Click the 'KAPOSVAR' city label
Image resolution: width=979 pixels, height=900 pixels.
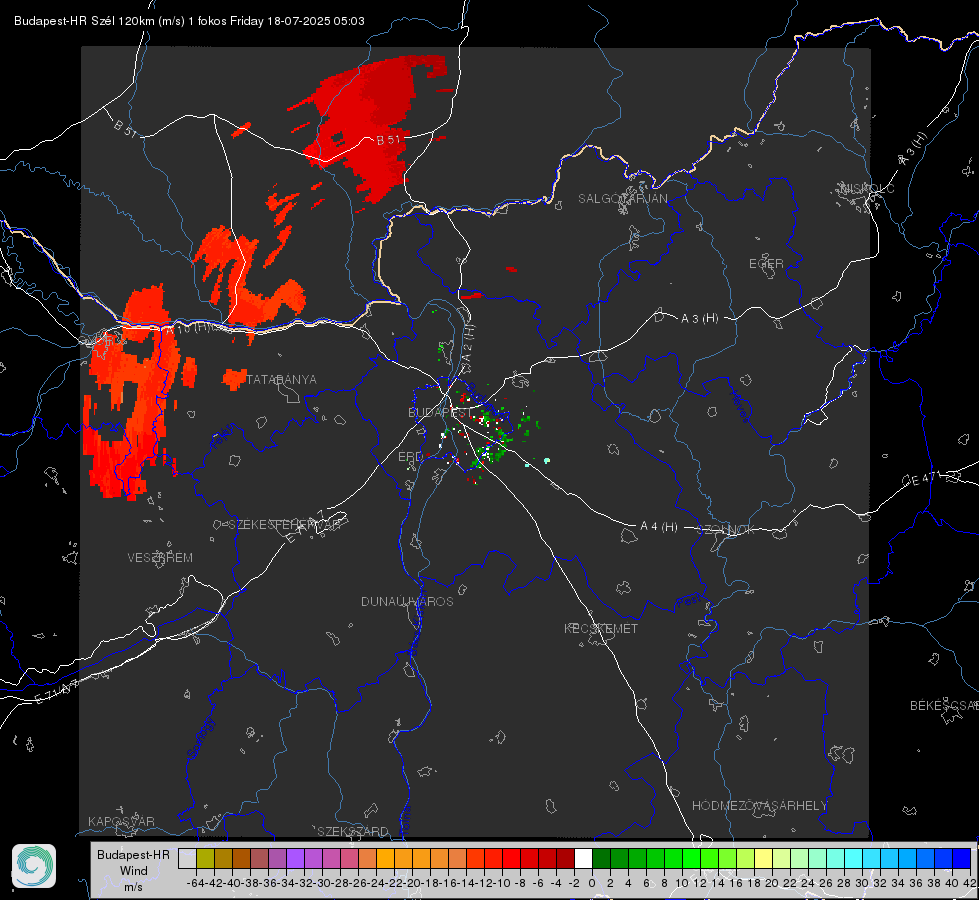121,821
